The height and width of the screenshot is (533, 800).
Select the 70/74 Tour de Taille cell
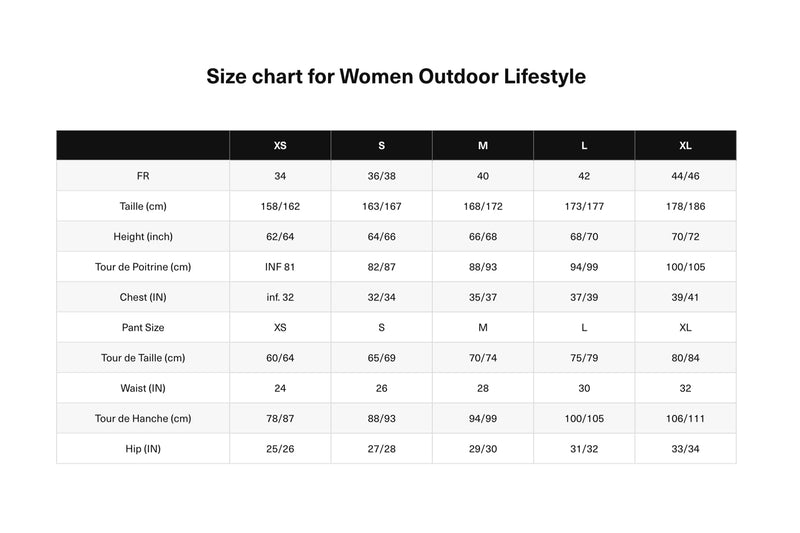tap(483, 358)
